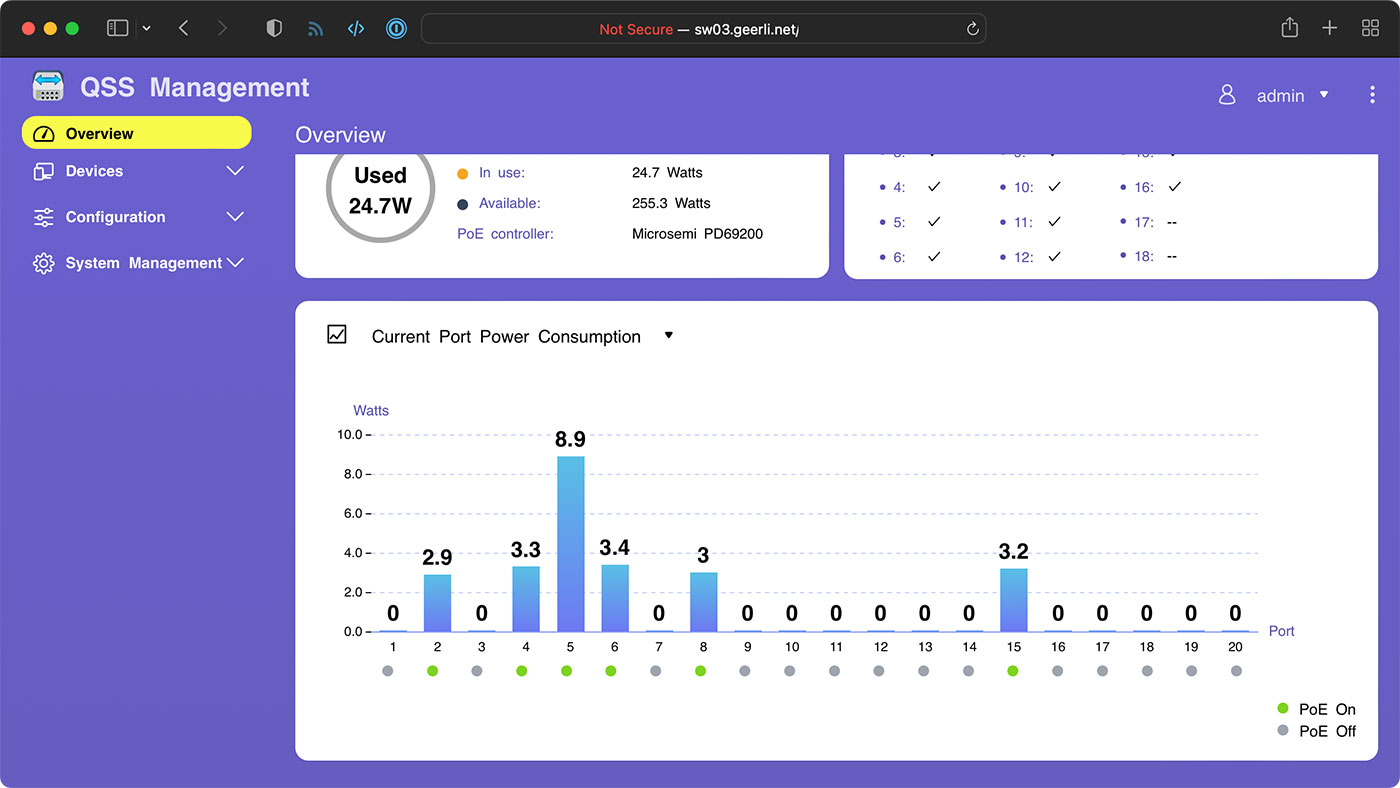Click the System Management gear icon

pyautogui.click(x=43, y=263)
